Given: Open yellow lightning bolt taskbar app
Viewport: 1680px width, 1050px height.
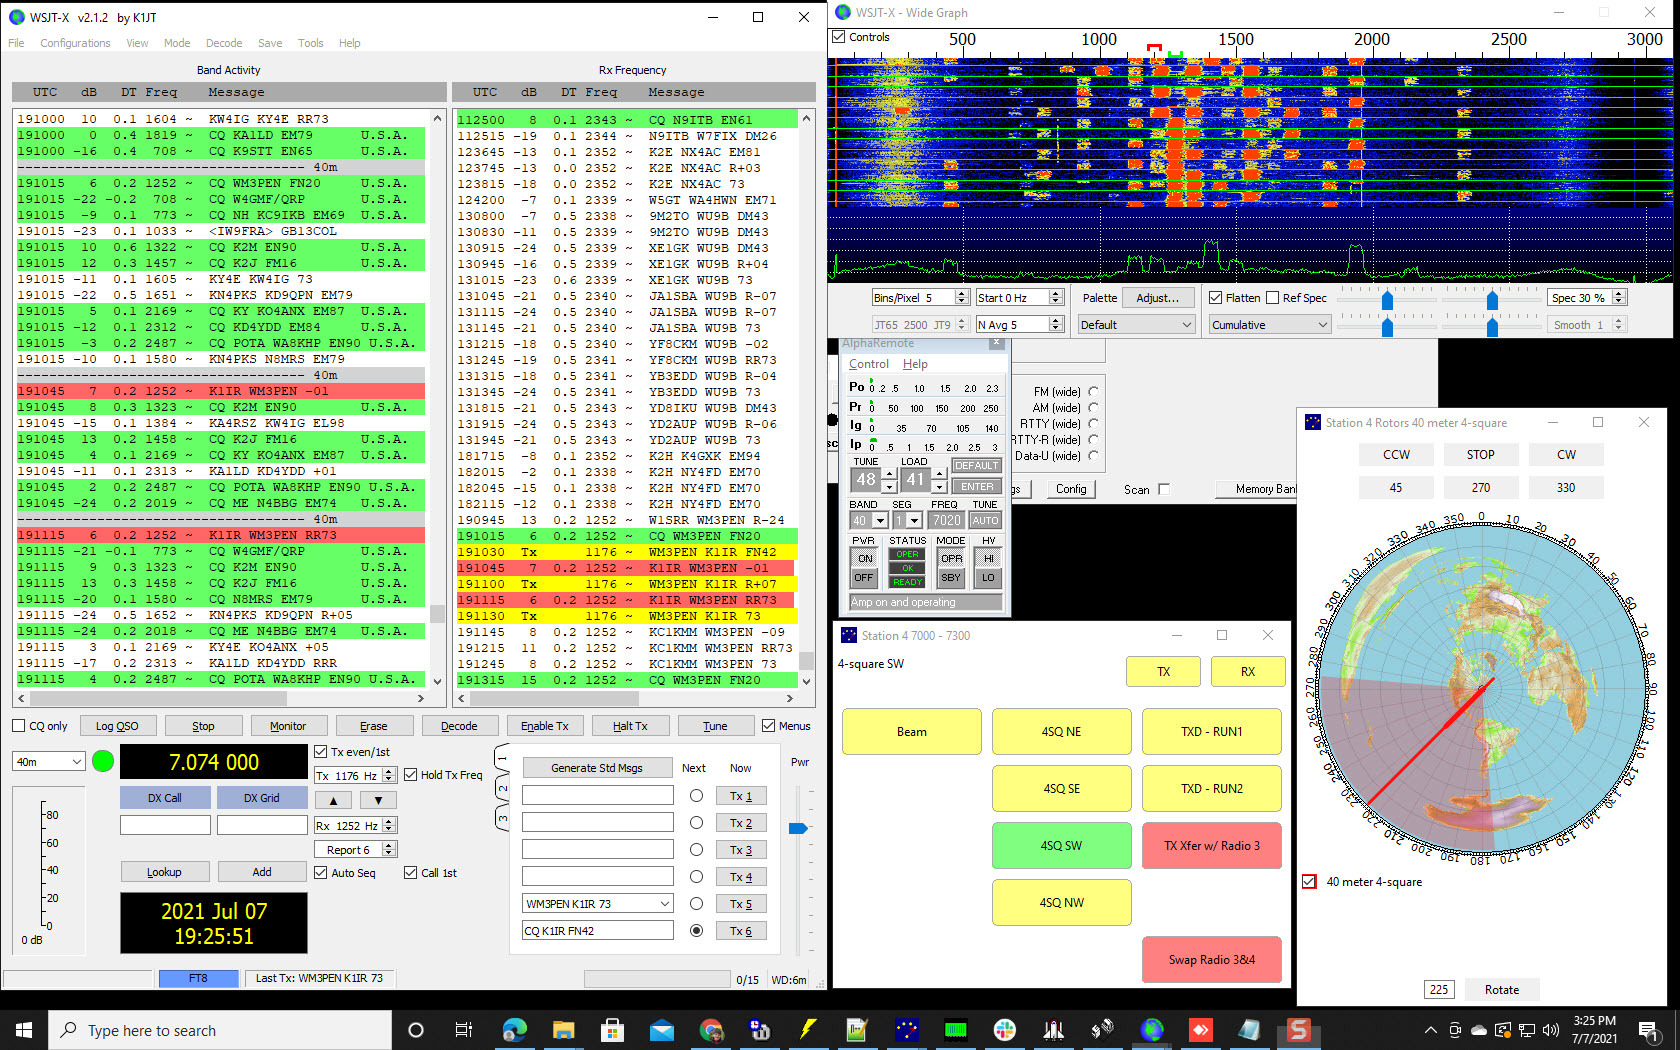Looking at the screenshot, I should click(808, 1030).
